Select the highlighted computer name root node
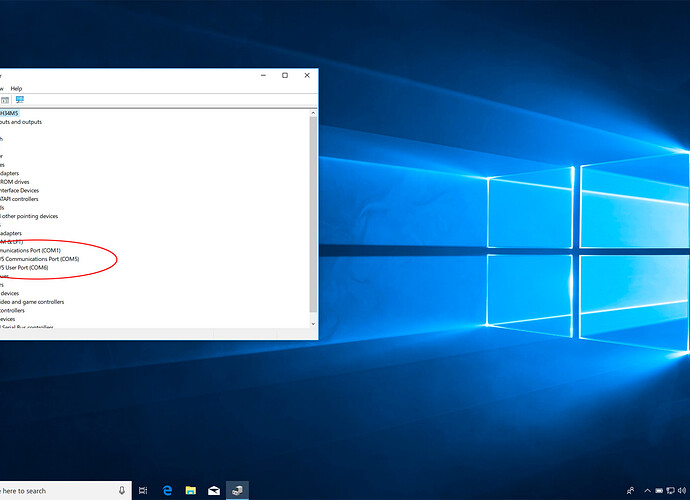The width and height of the screenshot is (690, 500). click(9, 114)
